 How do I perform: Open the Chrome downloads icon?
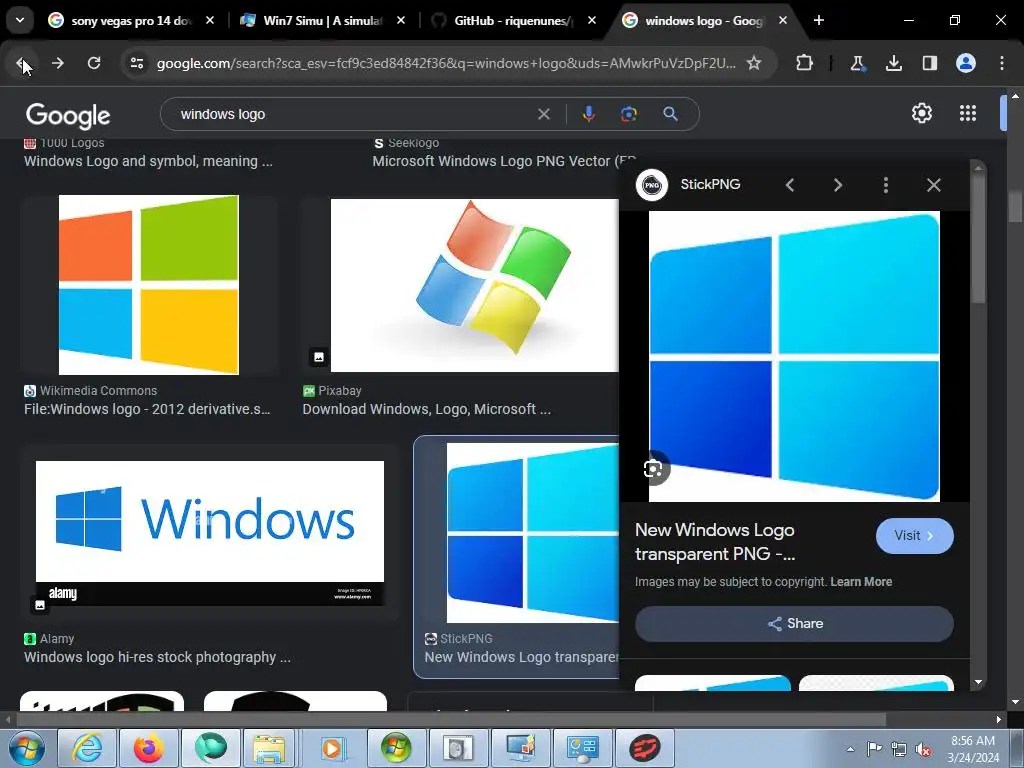[893, 63]
